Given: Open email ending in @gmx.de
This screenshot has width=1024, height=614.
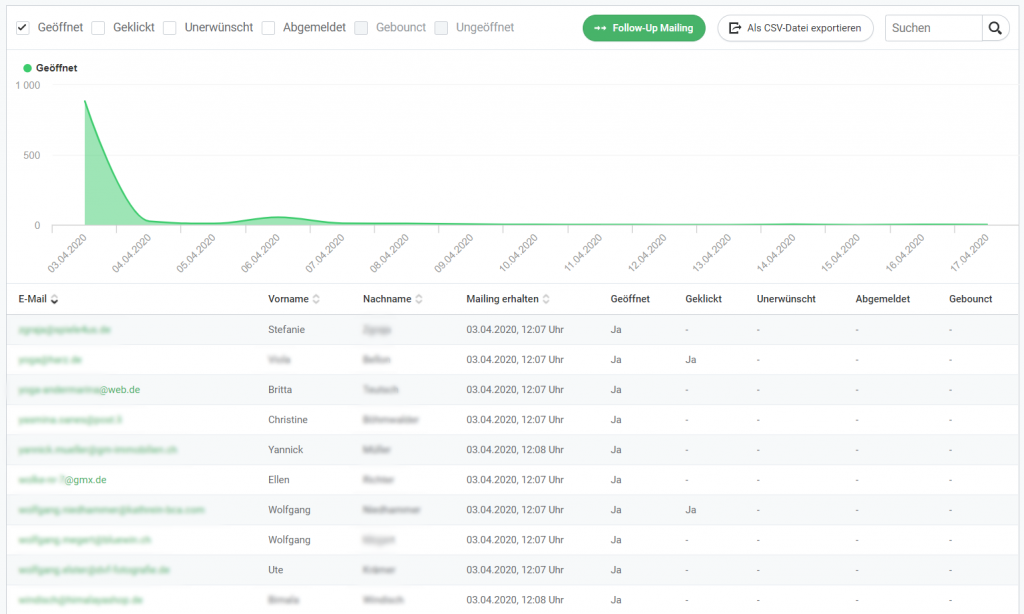Looking at the screenshot, I should (x=62, y=480).
